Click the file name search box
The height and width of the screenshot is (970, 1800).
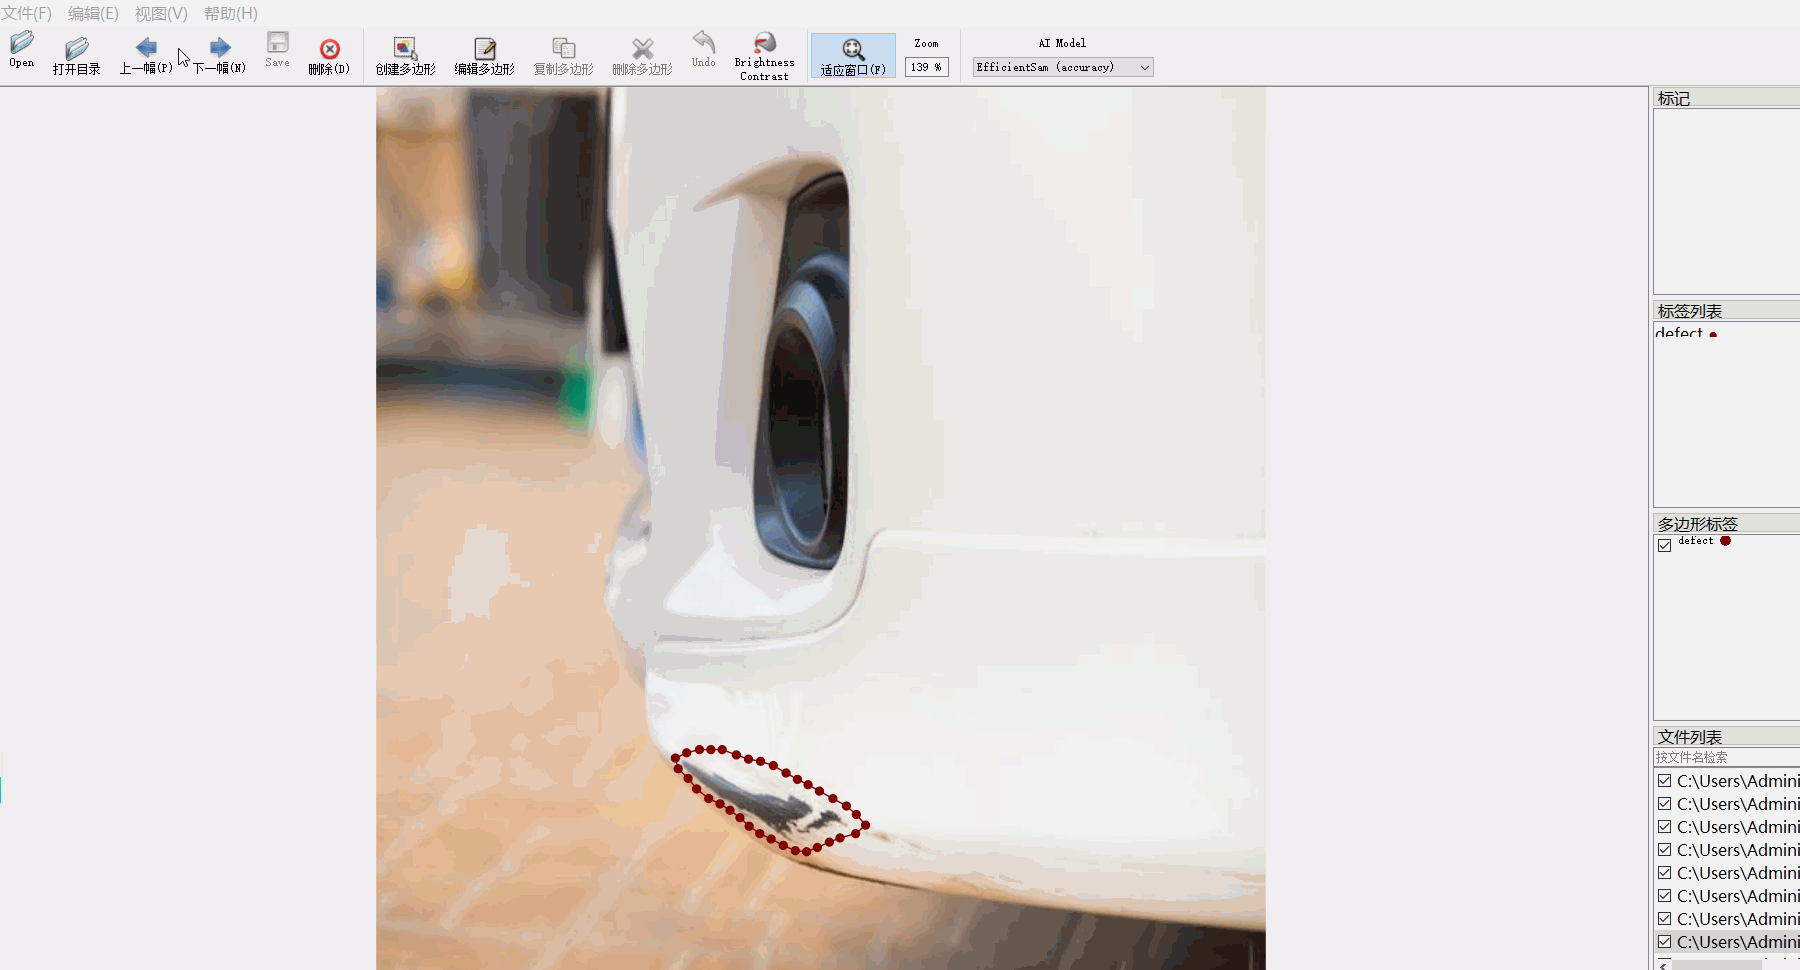1725,757
